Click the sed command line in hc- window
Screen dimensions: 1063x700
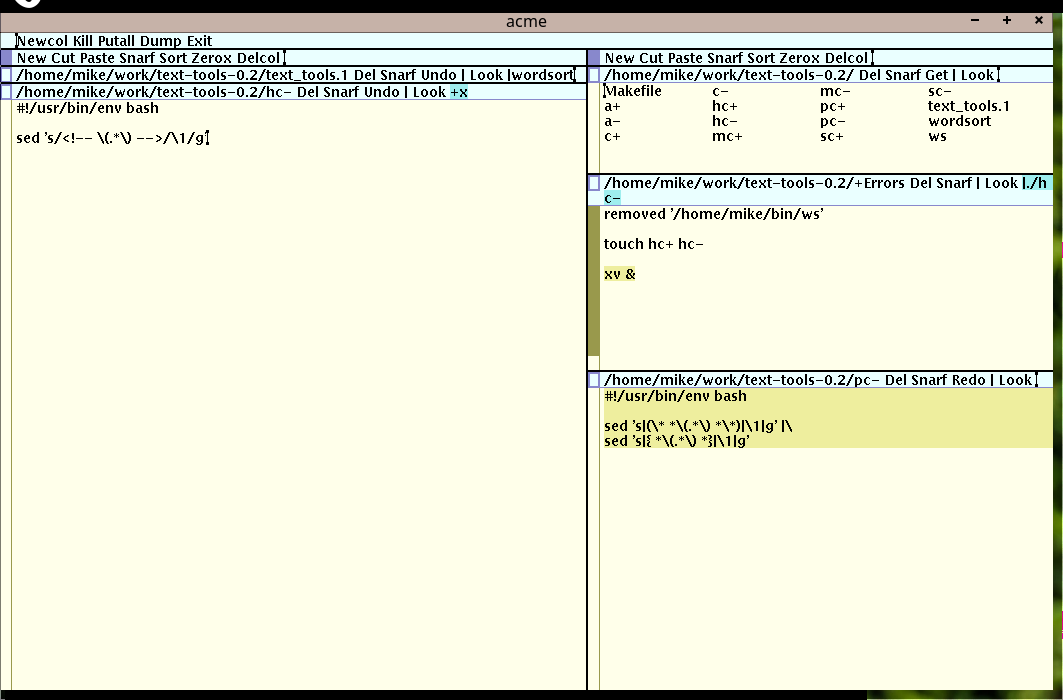[x=112, y=138]
